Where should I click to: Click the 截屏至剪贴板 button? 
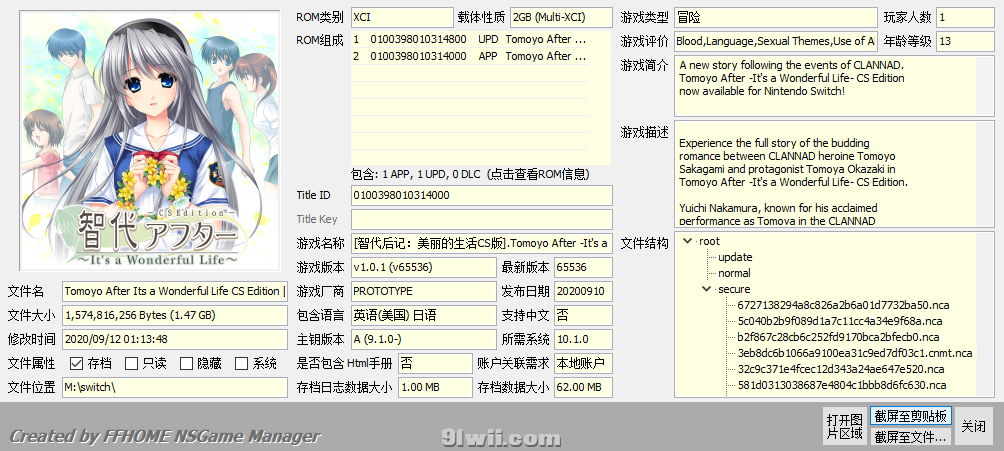click(x=911, y=416)
